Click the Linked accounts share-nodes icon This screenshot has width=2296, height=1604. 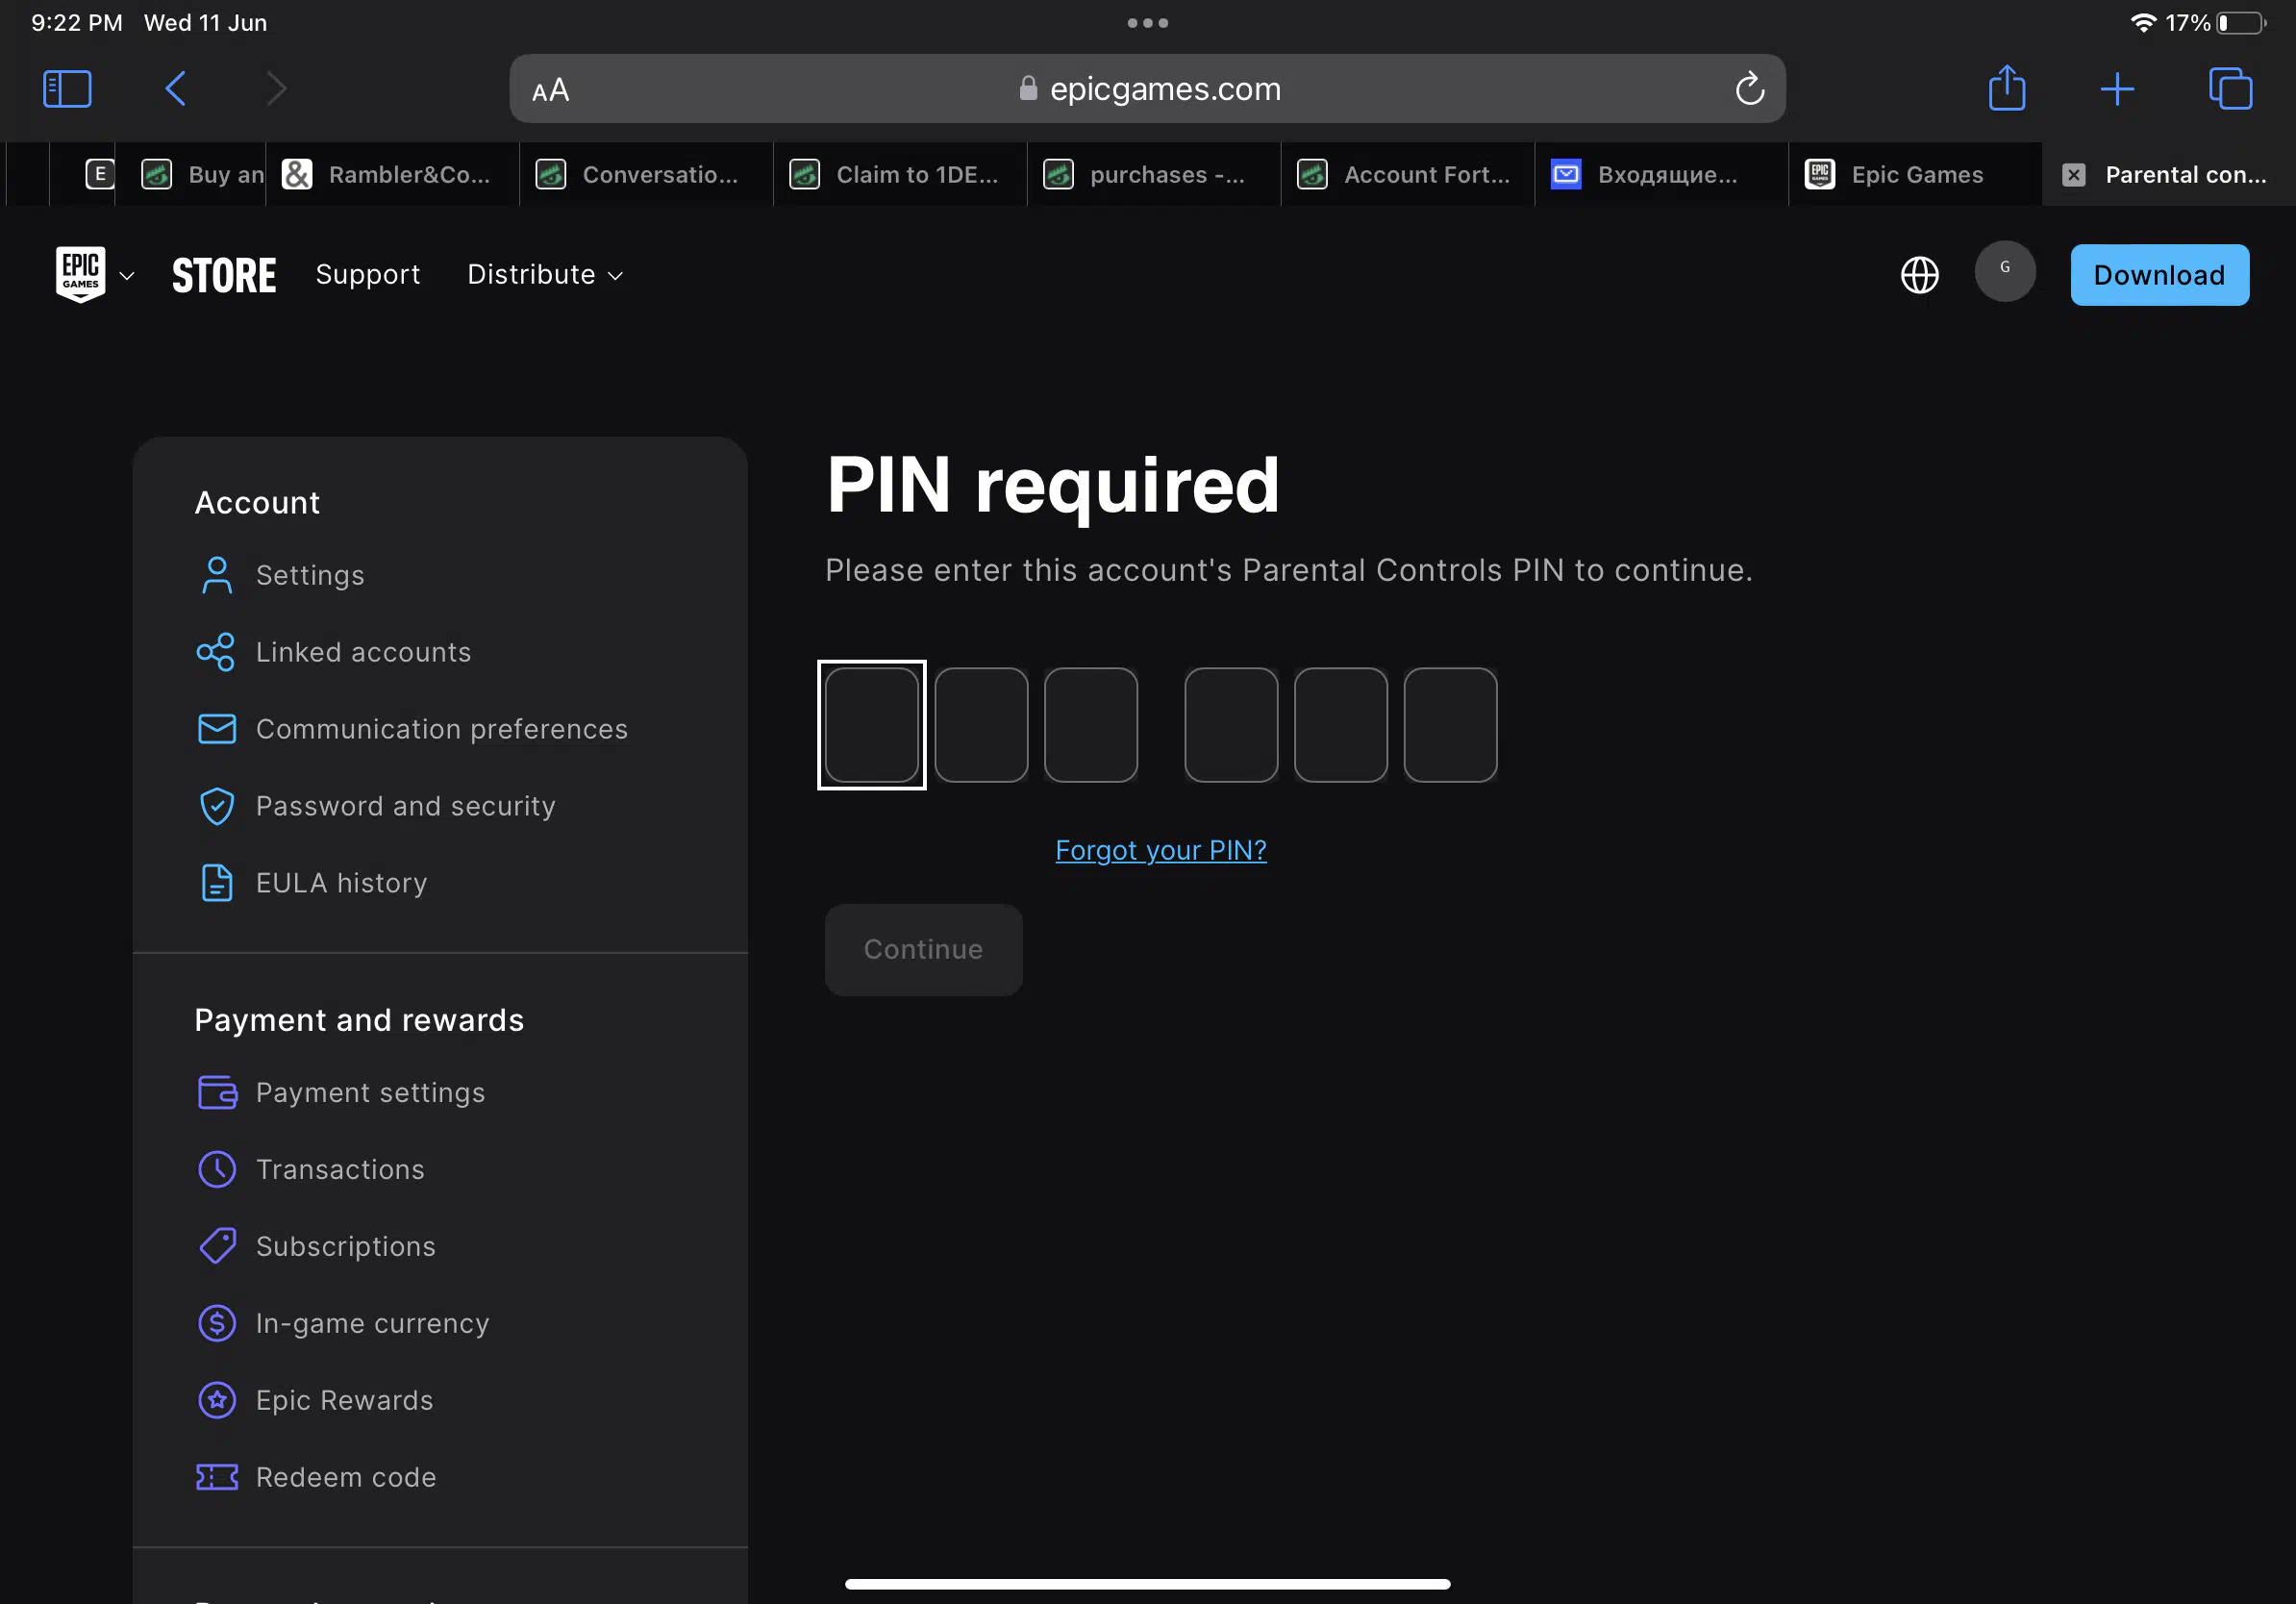(216, 652)
